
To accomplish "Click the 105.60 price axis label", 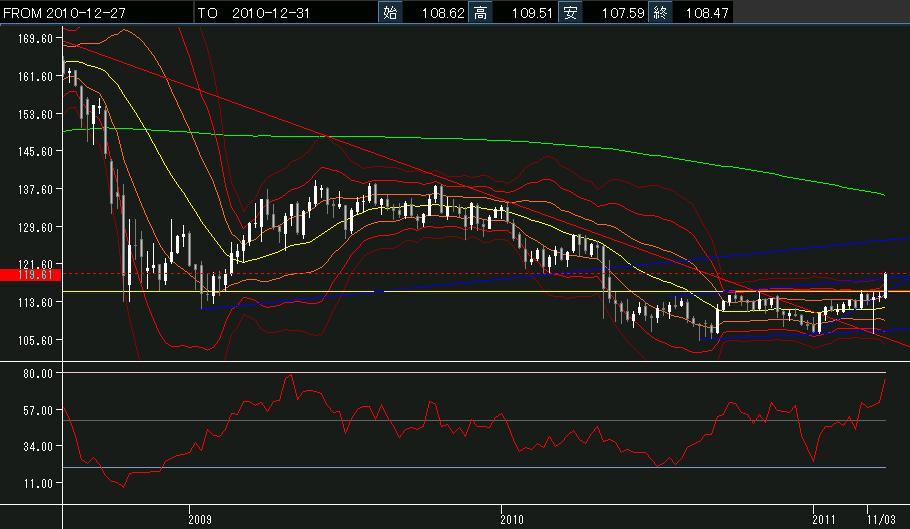I will (35, 340).
